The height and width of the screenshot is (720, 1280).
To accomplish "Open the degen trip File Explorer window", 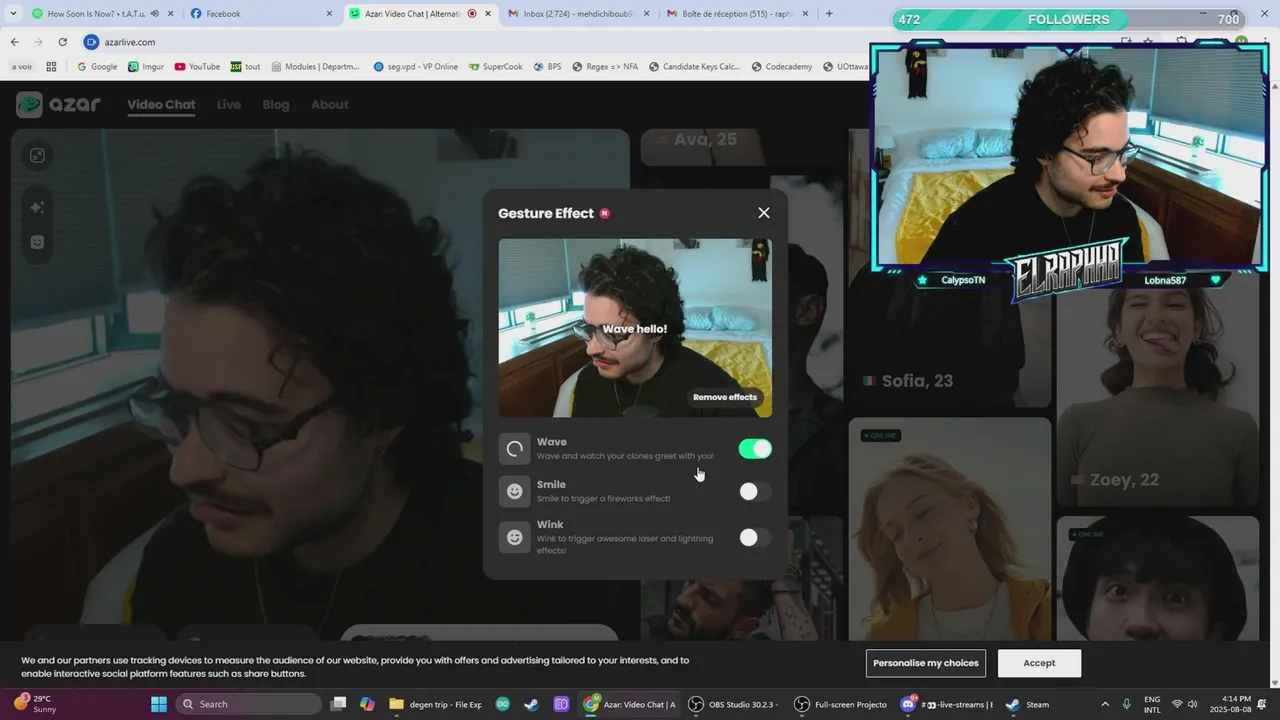I will [436, 704].
